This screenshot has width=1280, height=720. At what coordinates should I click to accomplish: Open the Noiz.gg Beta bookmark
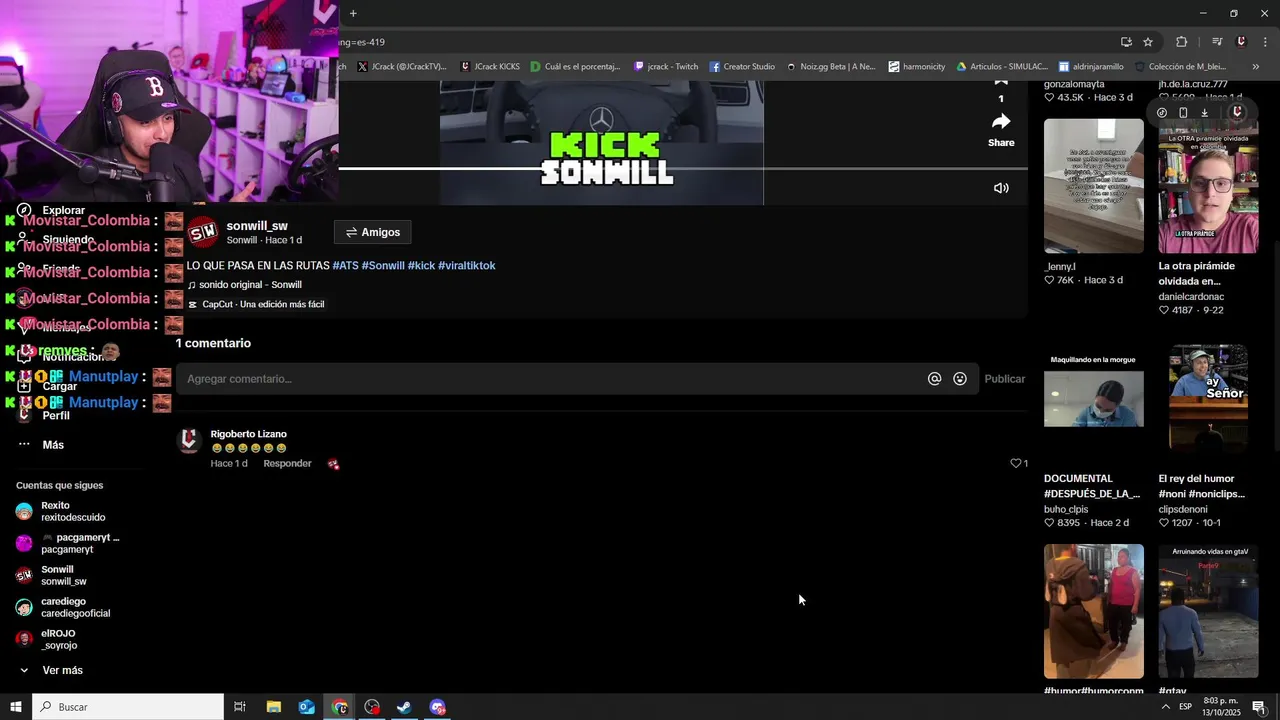pyautogui.click(x=830, y=67)
